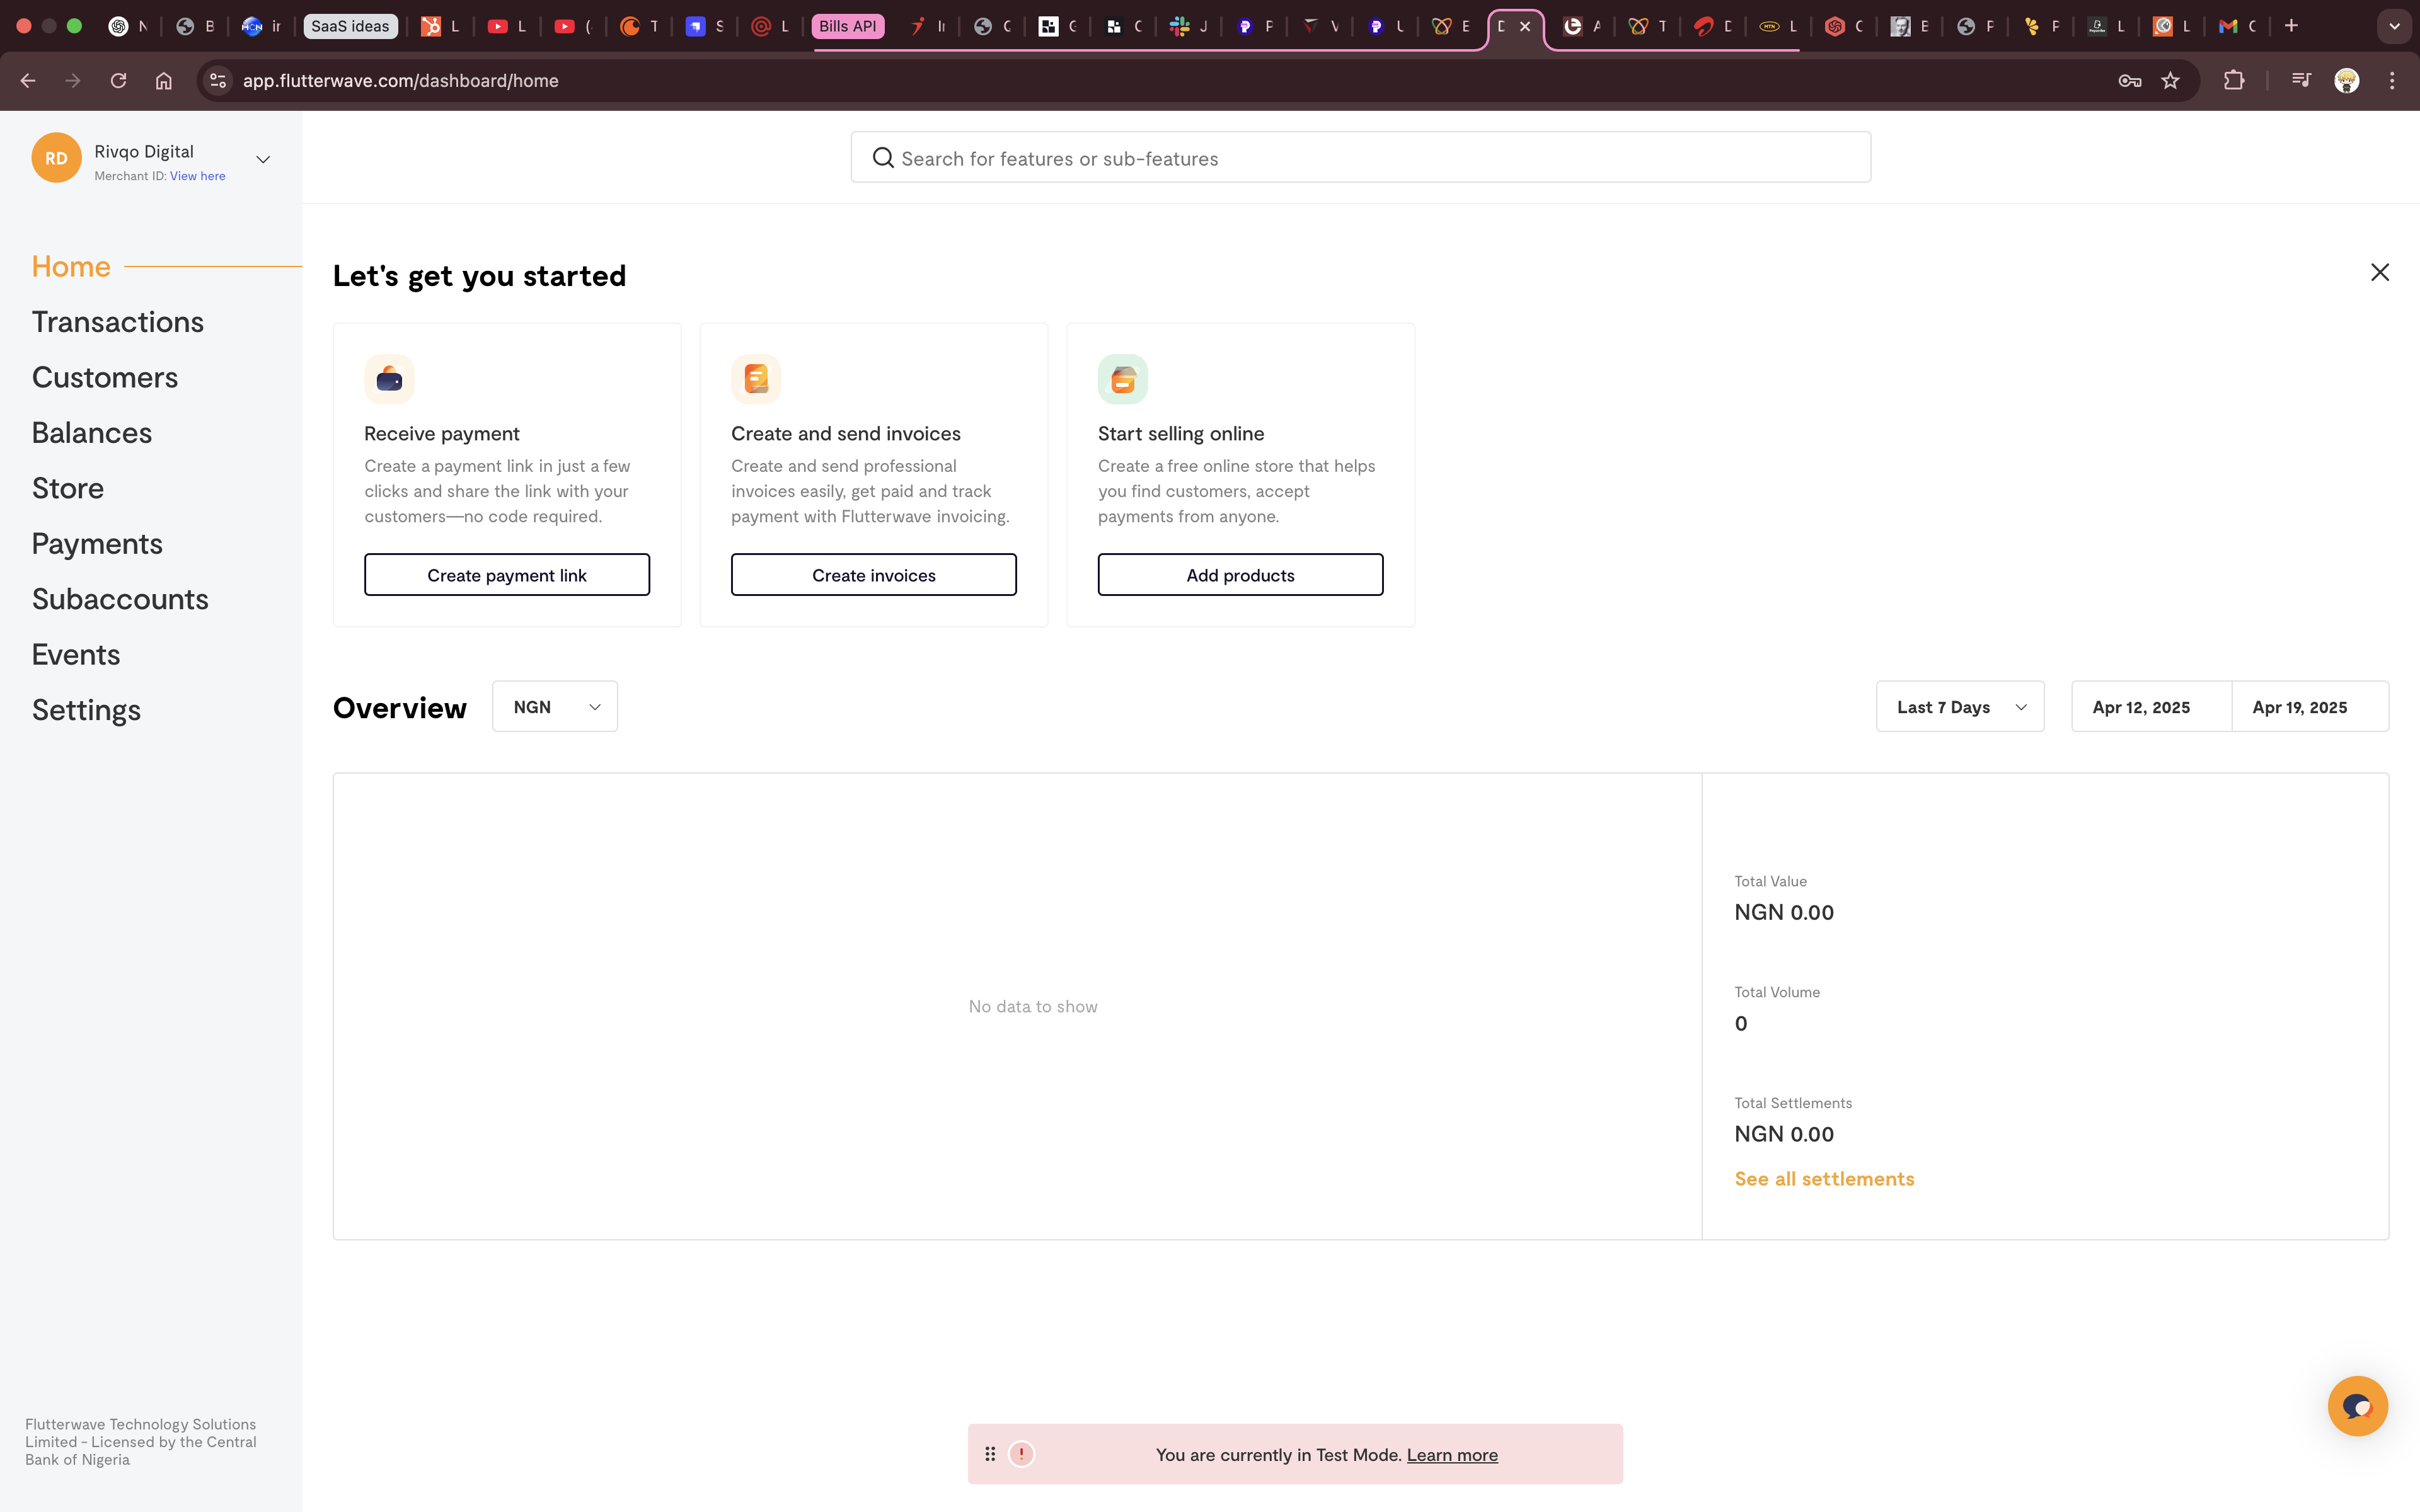Screen dimensions: 2420x1512
Task: Click the Create invoices button
Action: (874, 575)
